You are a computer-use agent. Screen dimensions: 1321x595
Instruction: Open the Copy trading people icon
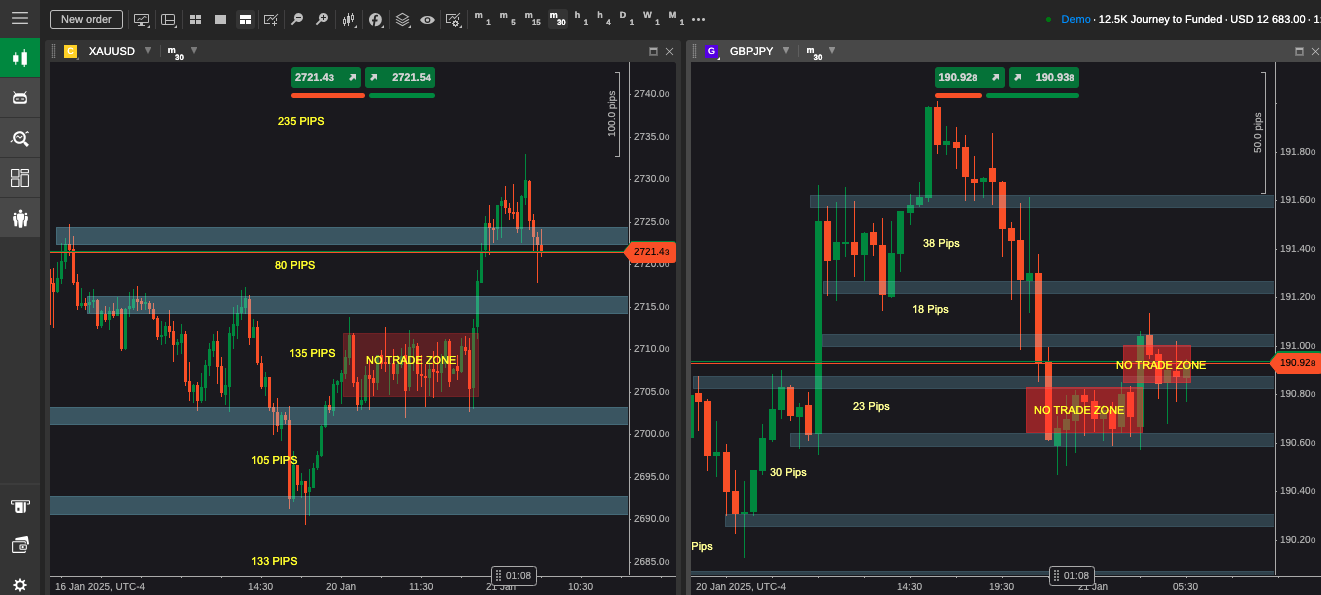(x=20, y=218)
